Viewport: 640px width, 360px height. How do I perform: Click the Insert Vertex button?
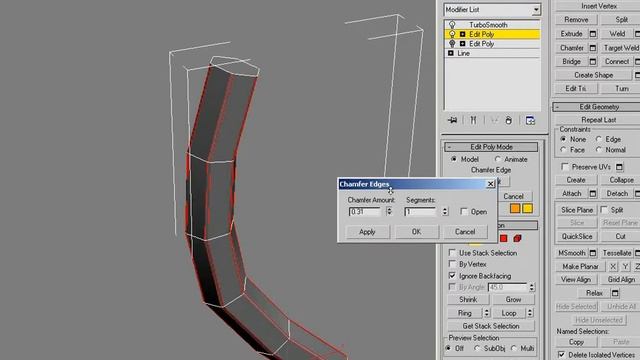599,6
